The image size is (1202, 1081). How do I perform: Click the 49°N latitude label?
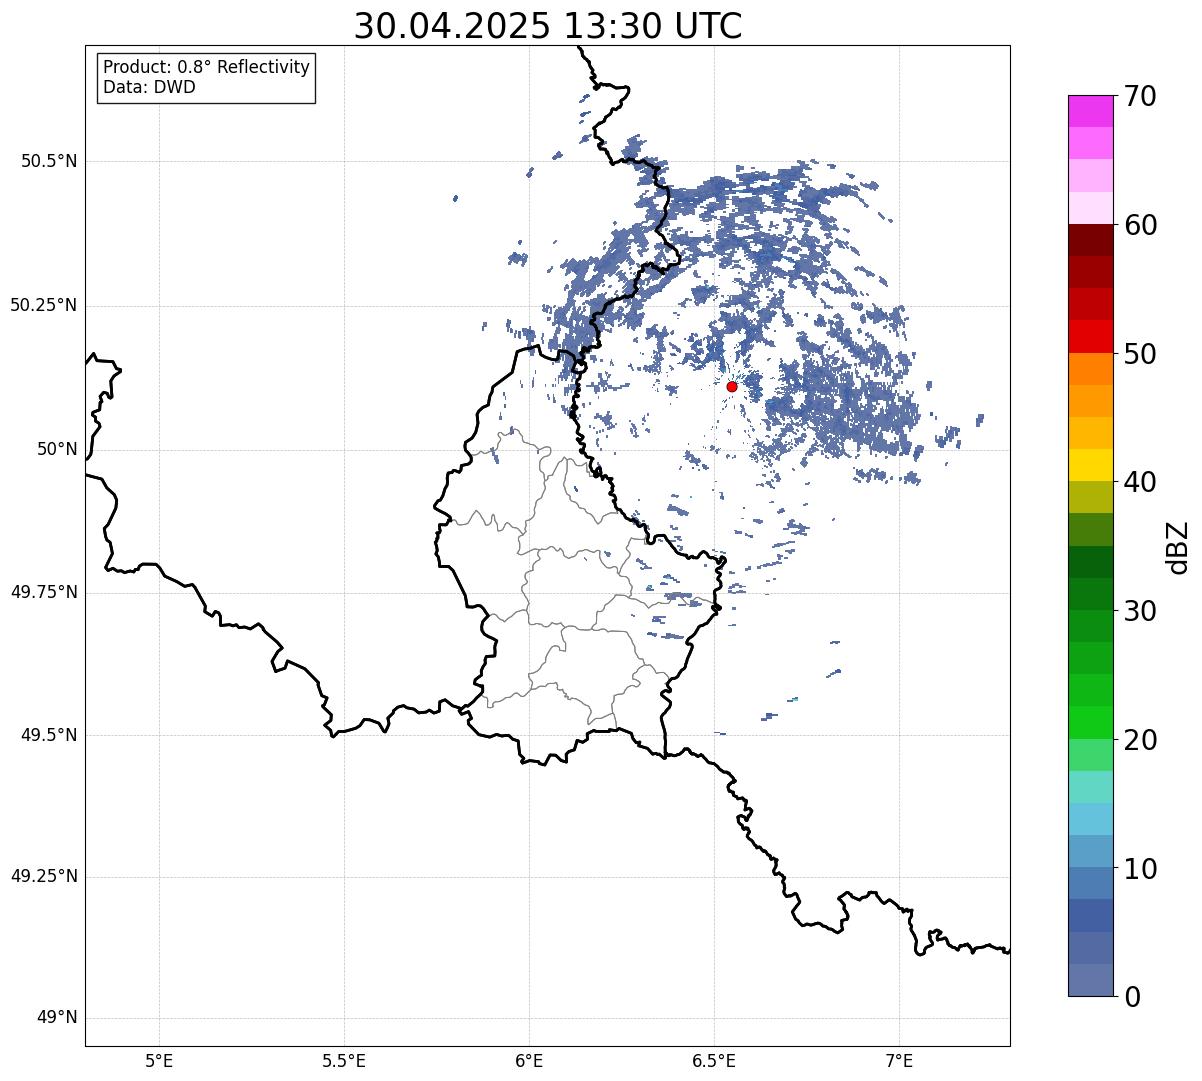(x=57, y=1018)
